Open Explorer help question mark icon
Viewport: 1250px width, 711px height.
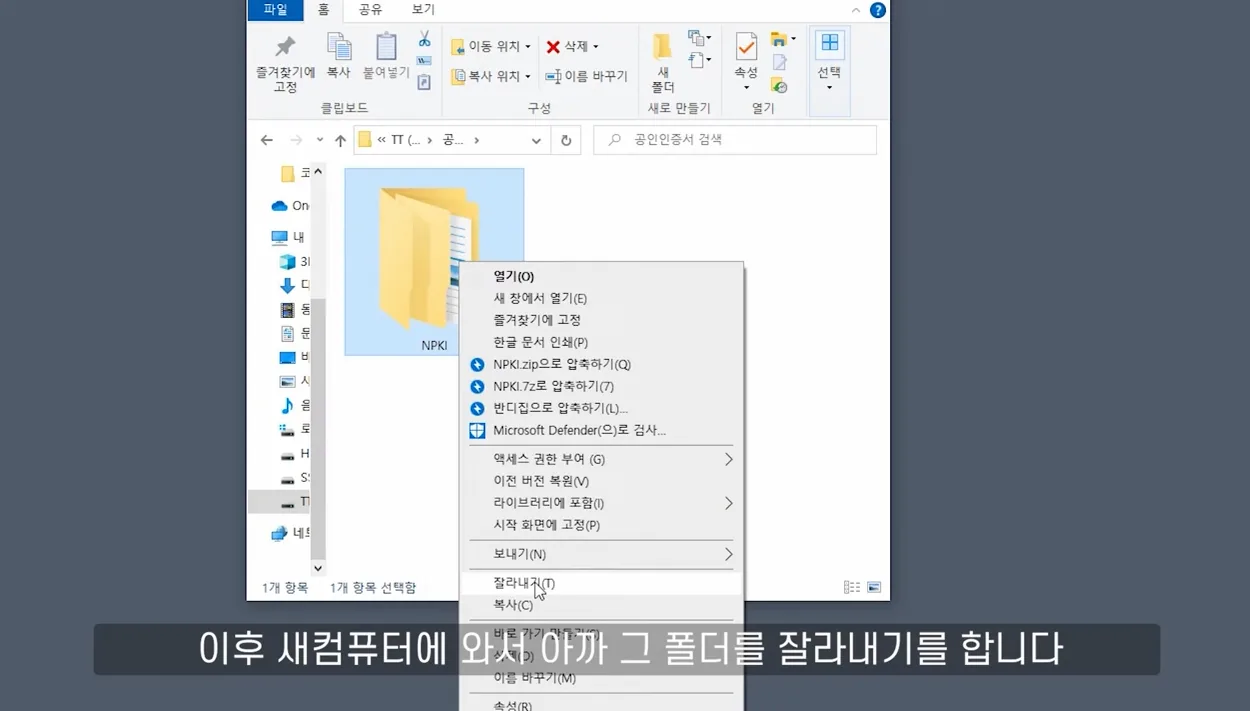pos(877,10)
